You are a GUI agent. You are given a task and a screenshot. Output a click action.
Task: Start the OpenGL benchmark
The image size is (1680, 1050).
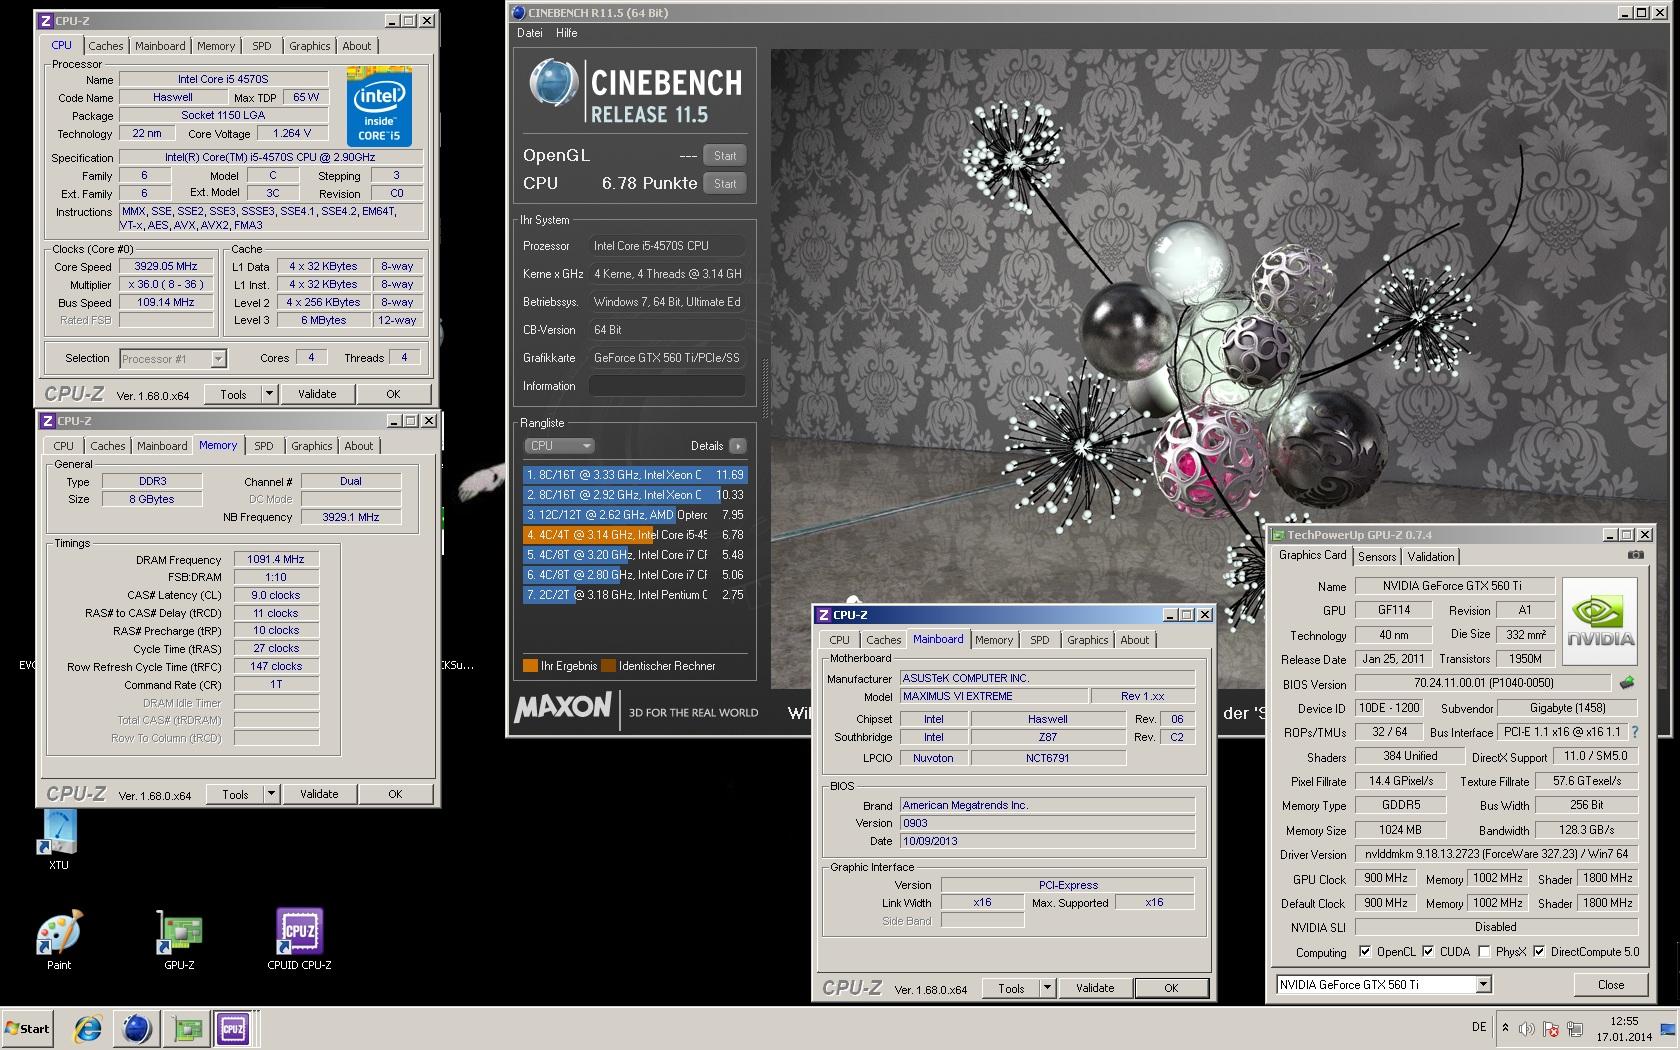pyautogui.click(x=725, y=156)
